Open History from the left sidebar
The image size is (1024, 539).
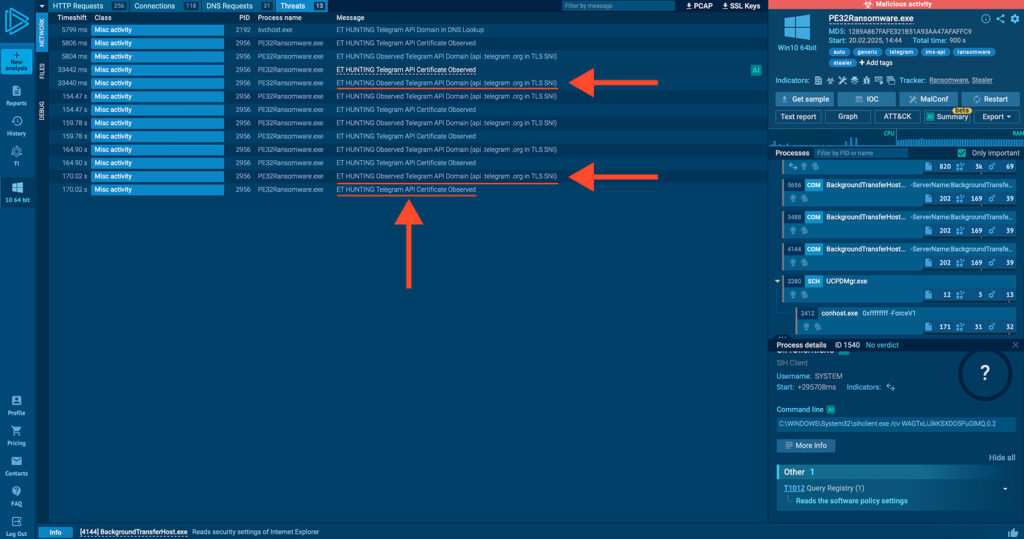point(16,125)
